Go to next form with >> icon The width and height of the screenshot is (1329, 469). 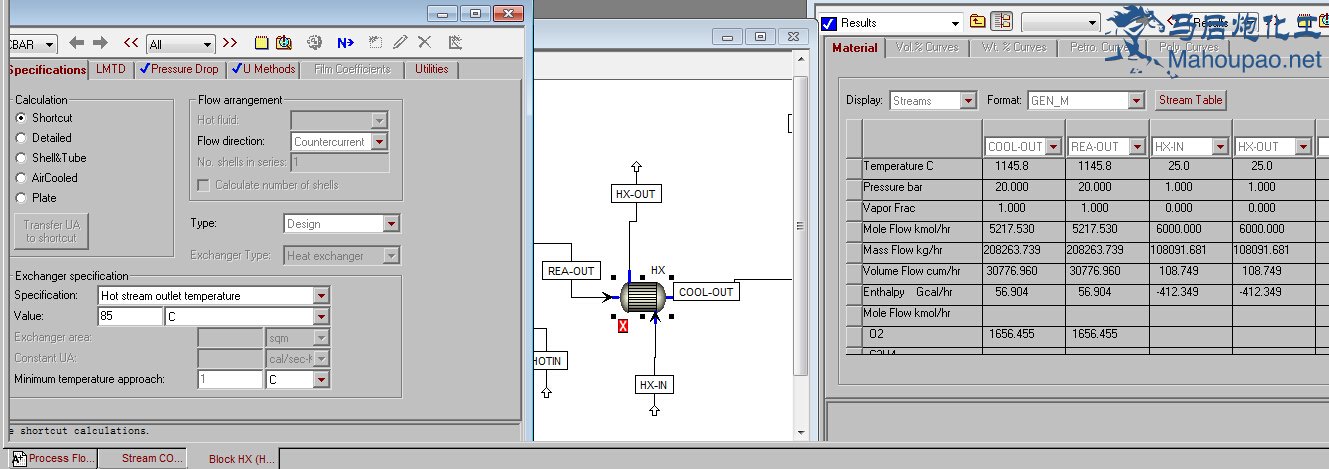[230, 43]
